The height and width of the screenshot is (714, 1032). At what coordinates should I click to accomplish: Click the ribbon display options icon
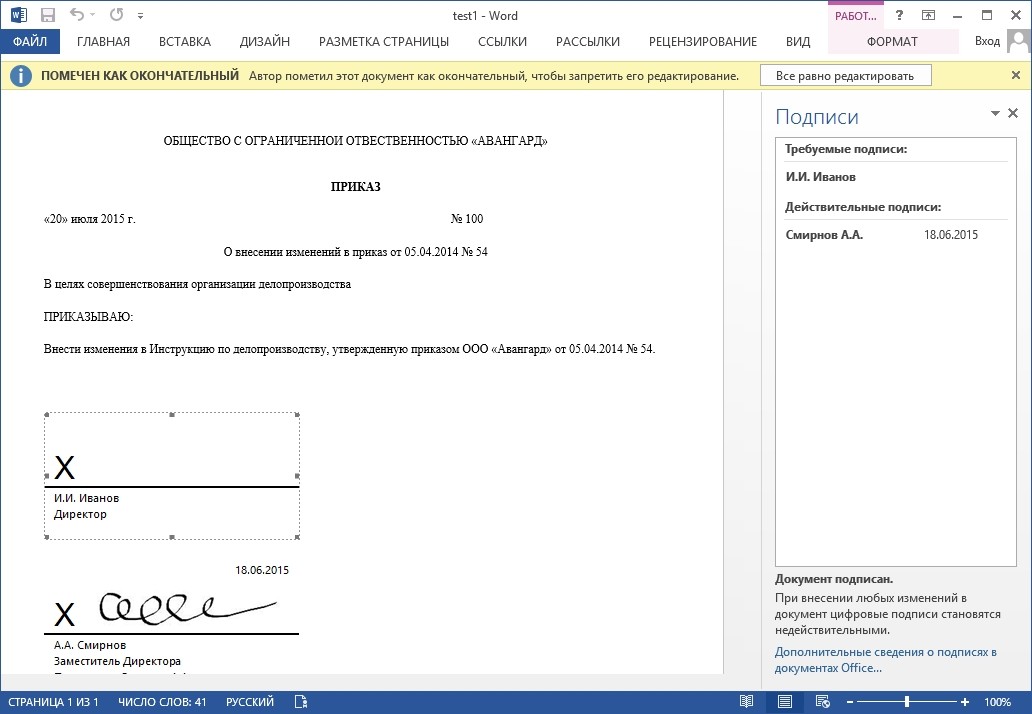928,15
